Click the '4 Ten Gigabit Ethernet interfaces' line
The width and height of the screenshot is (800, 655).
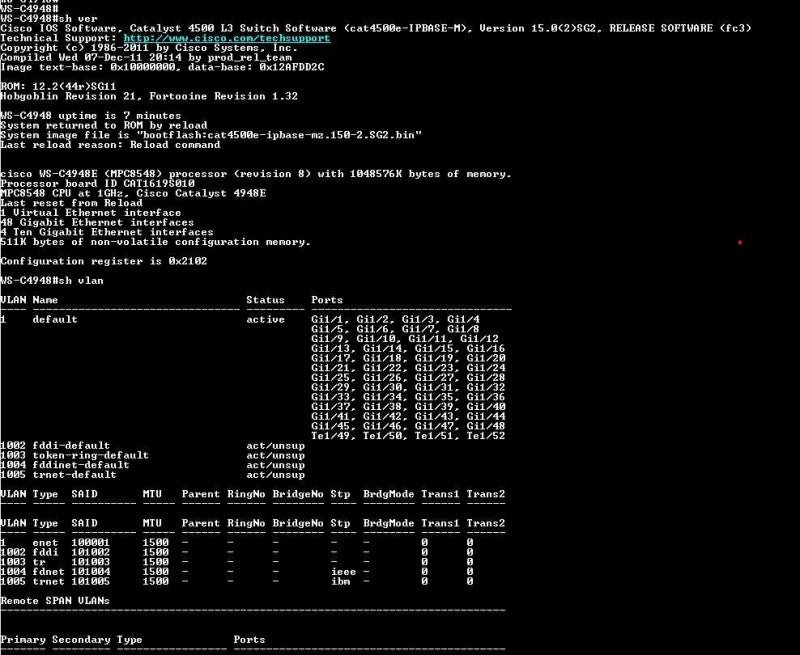[107, 232]
